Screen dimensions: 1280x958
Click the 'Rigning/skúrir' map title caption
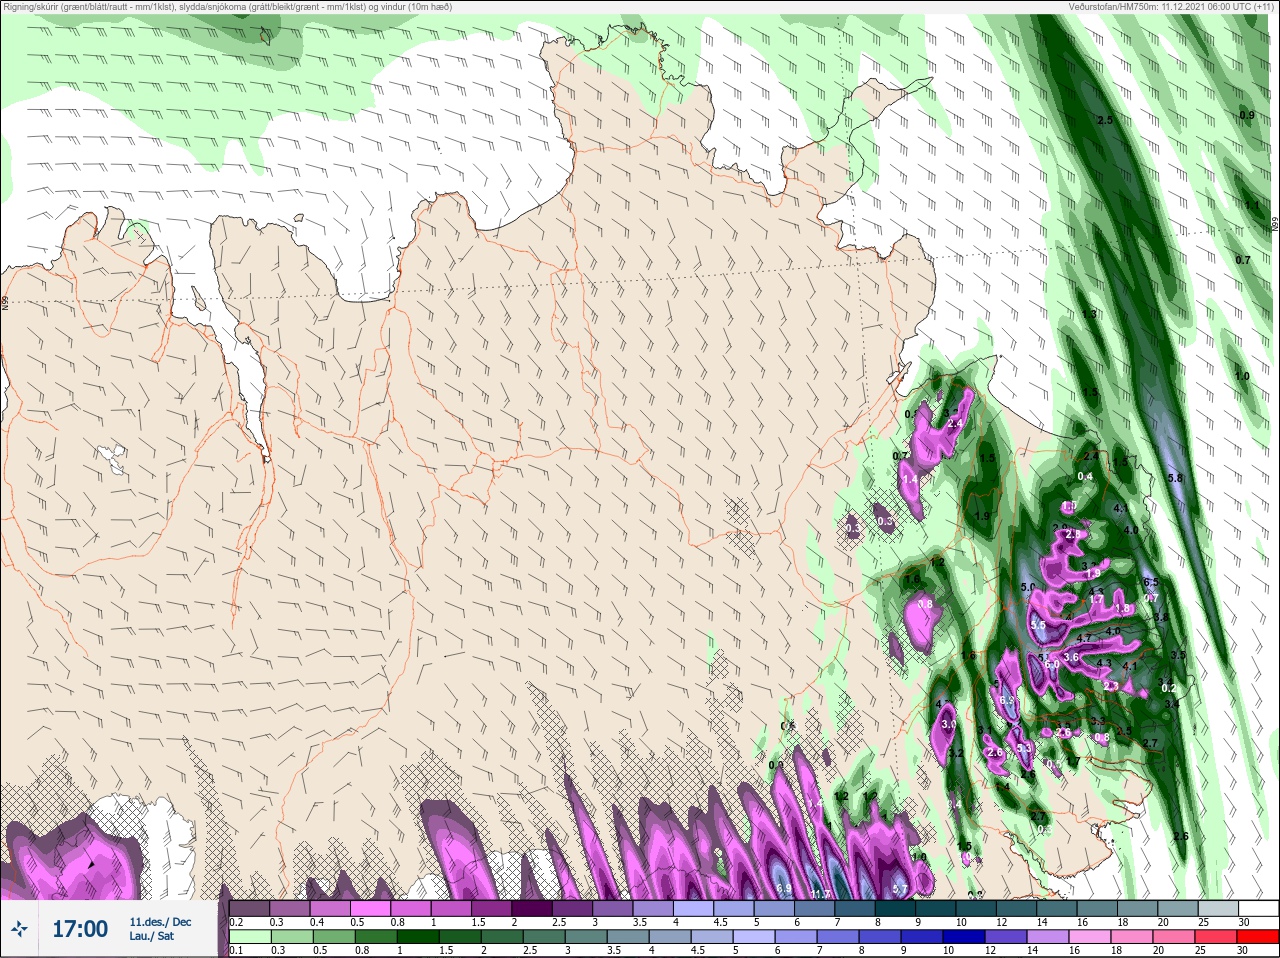coord(228,7)
